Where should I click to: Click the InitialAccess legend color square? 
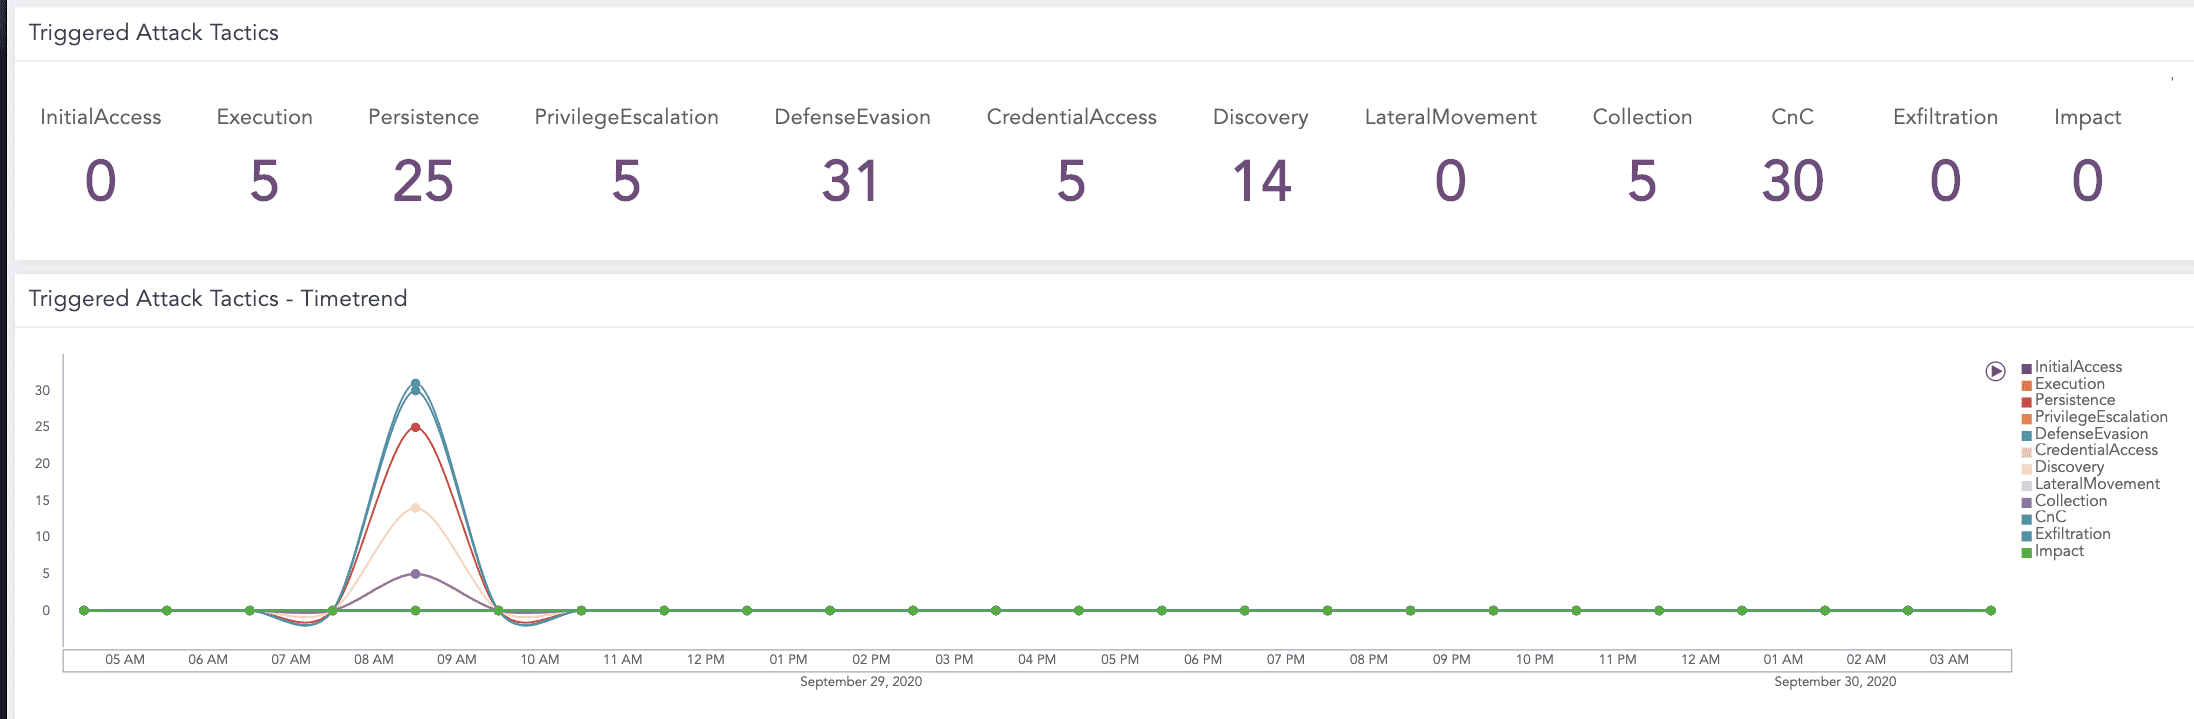(x=2026, y=369)
